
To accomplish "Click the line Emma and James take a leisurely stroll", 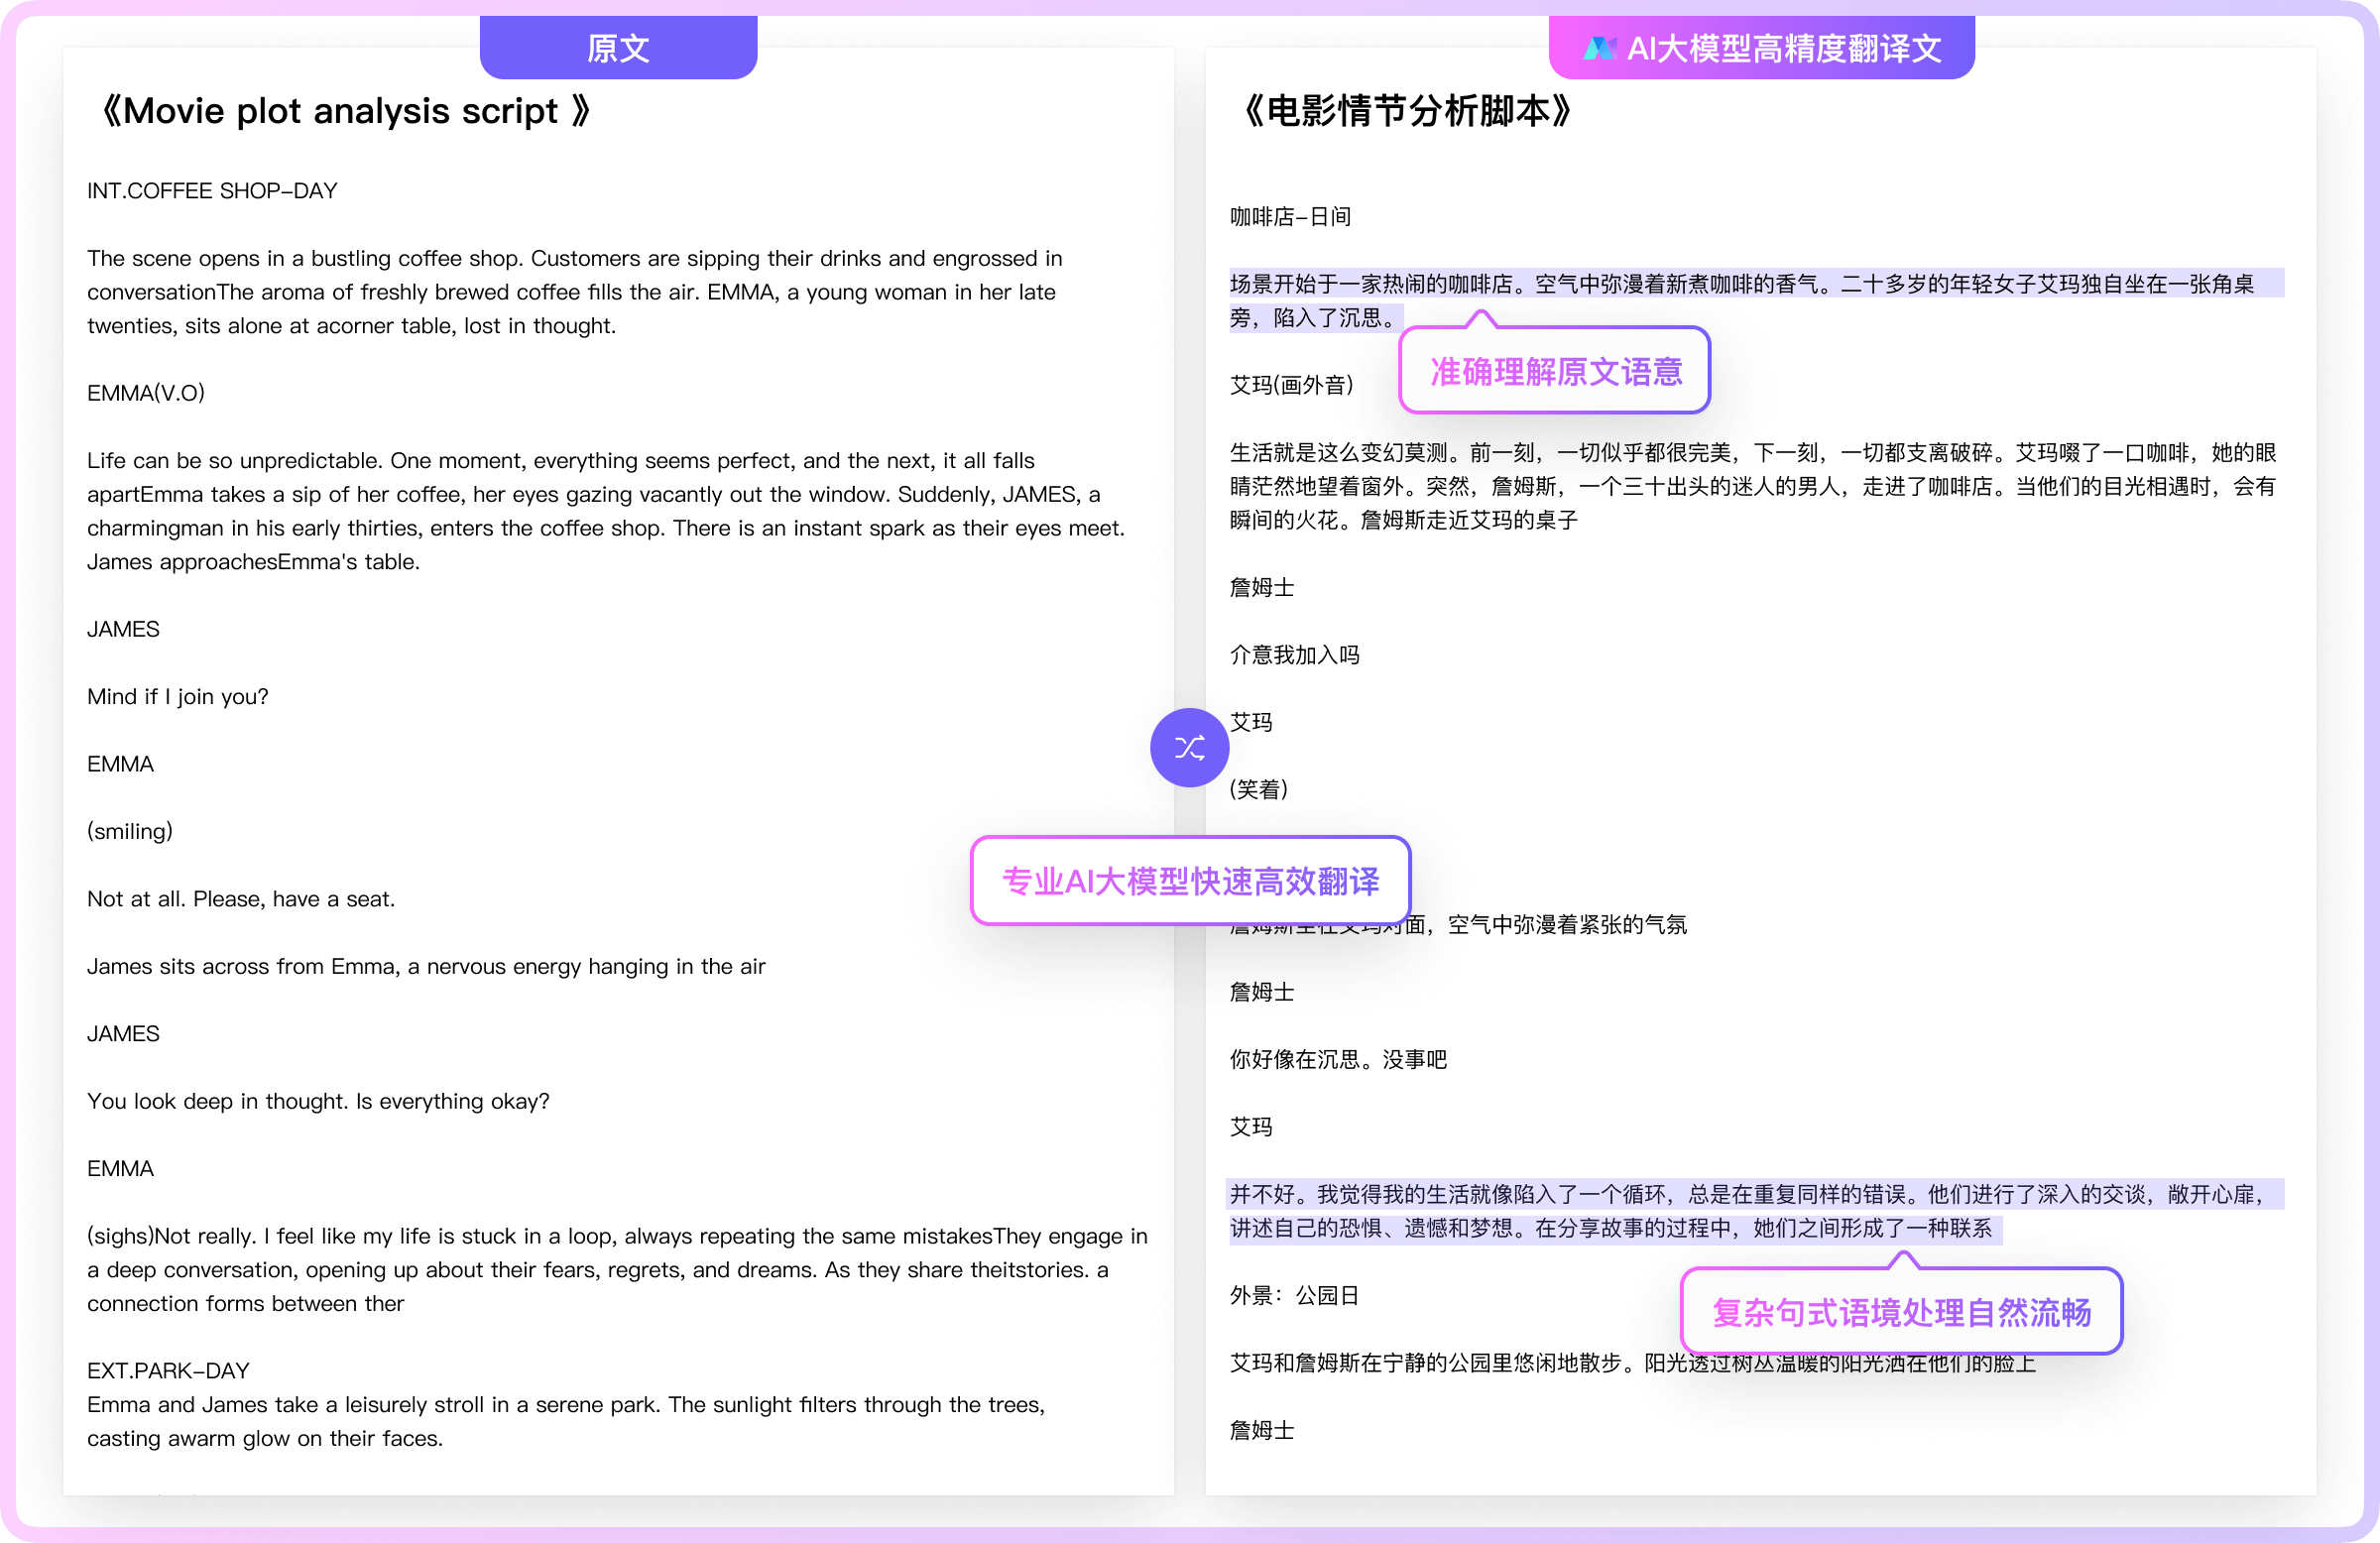I will tap(566, 1421).
